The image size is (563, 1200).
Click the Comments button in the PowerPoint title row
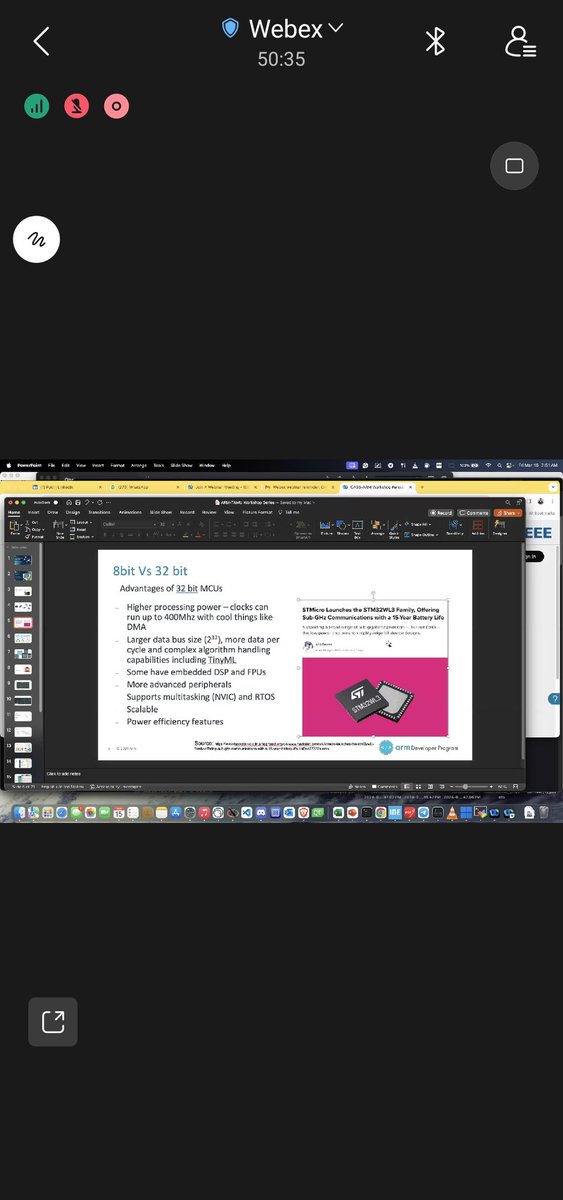pyautogui.click(x=474, y=513)
